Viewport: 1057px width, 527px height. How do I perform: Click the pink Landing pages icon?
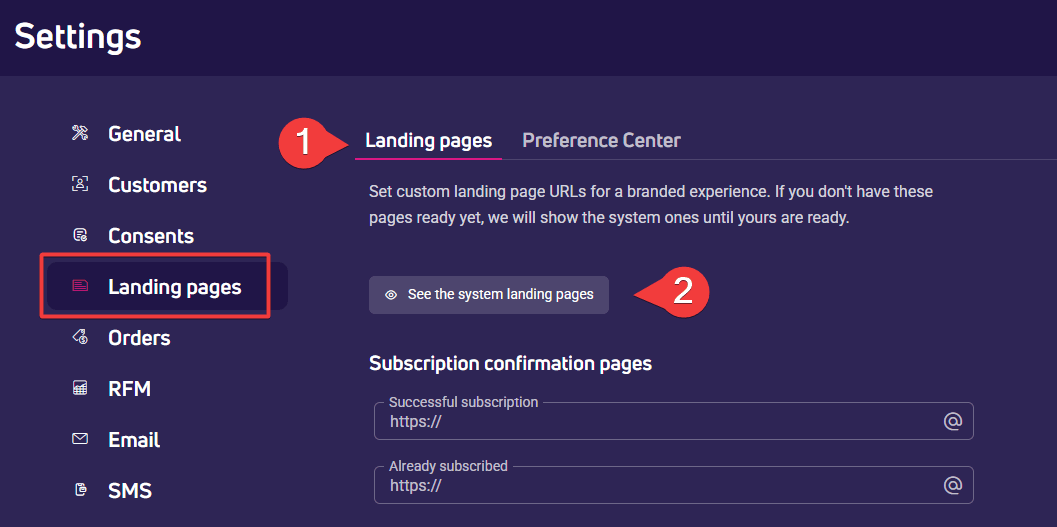pos(80,286)
